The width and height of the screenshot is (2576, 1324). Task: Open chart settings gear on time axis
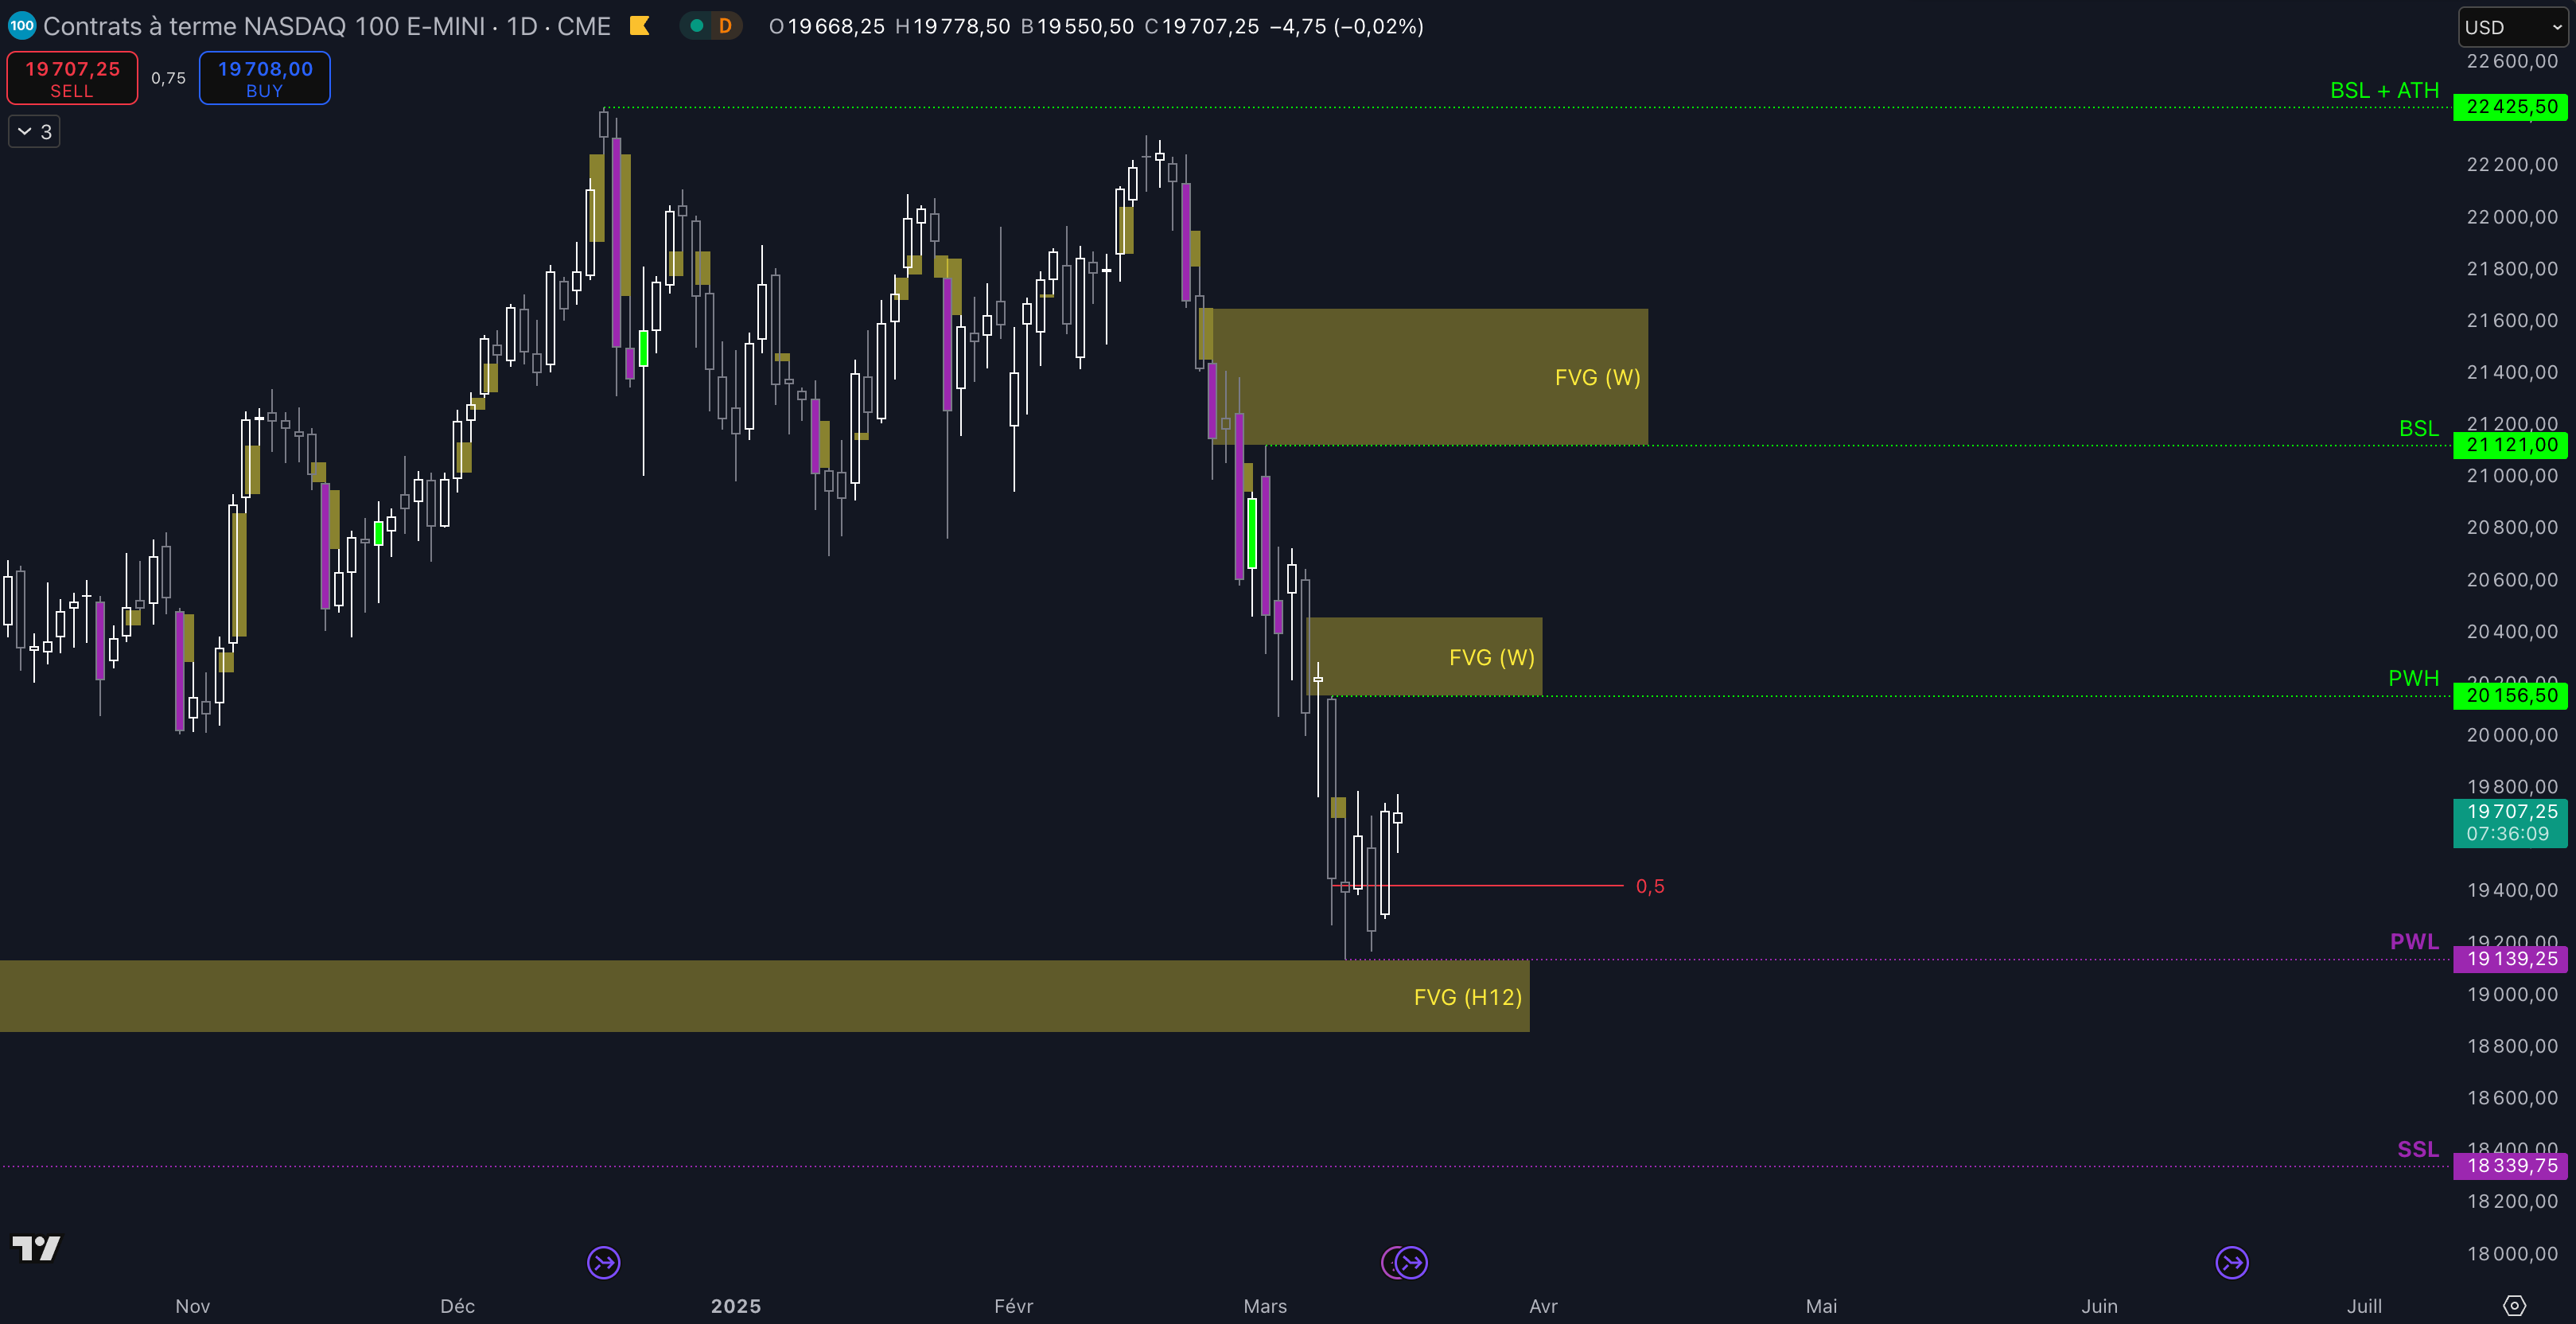click(x=2514, y=1305)
